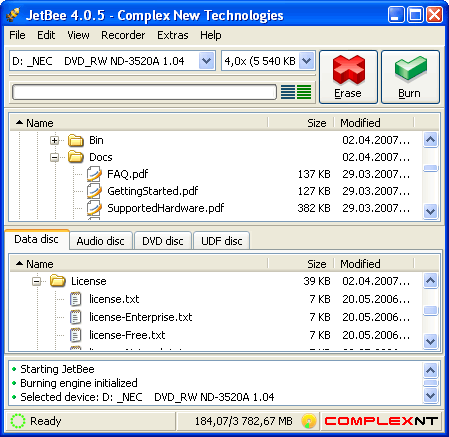Viewport: 449px width, 437px height.
Task: Click the license.txt document icon
Action: 76,299
